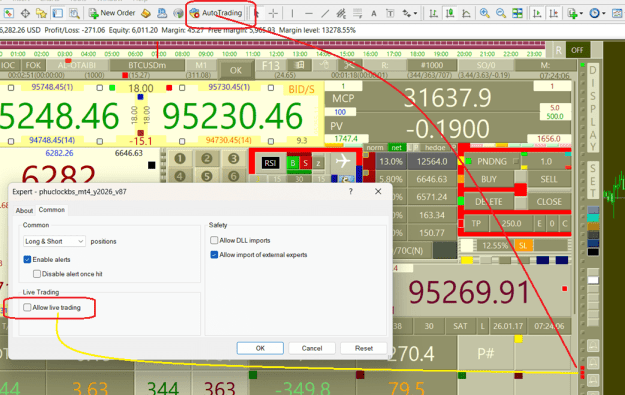Screen dimensions: 625x395
Task: Open the Strategy Tester icon
Action: click(74, 13)
